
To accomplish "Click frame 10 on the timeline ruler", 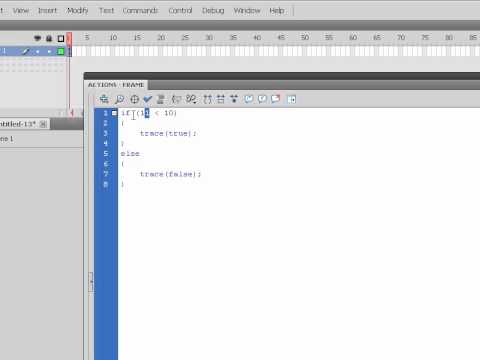I will (x=113, y=38).
